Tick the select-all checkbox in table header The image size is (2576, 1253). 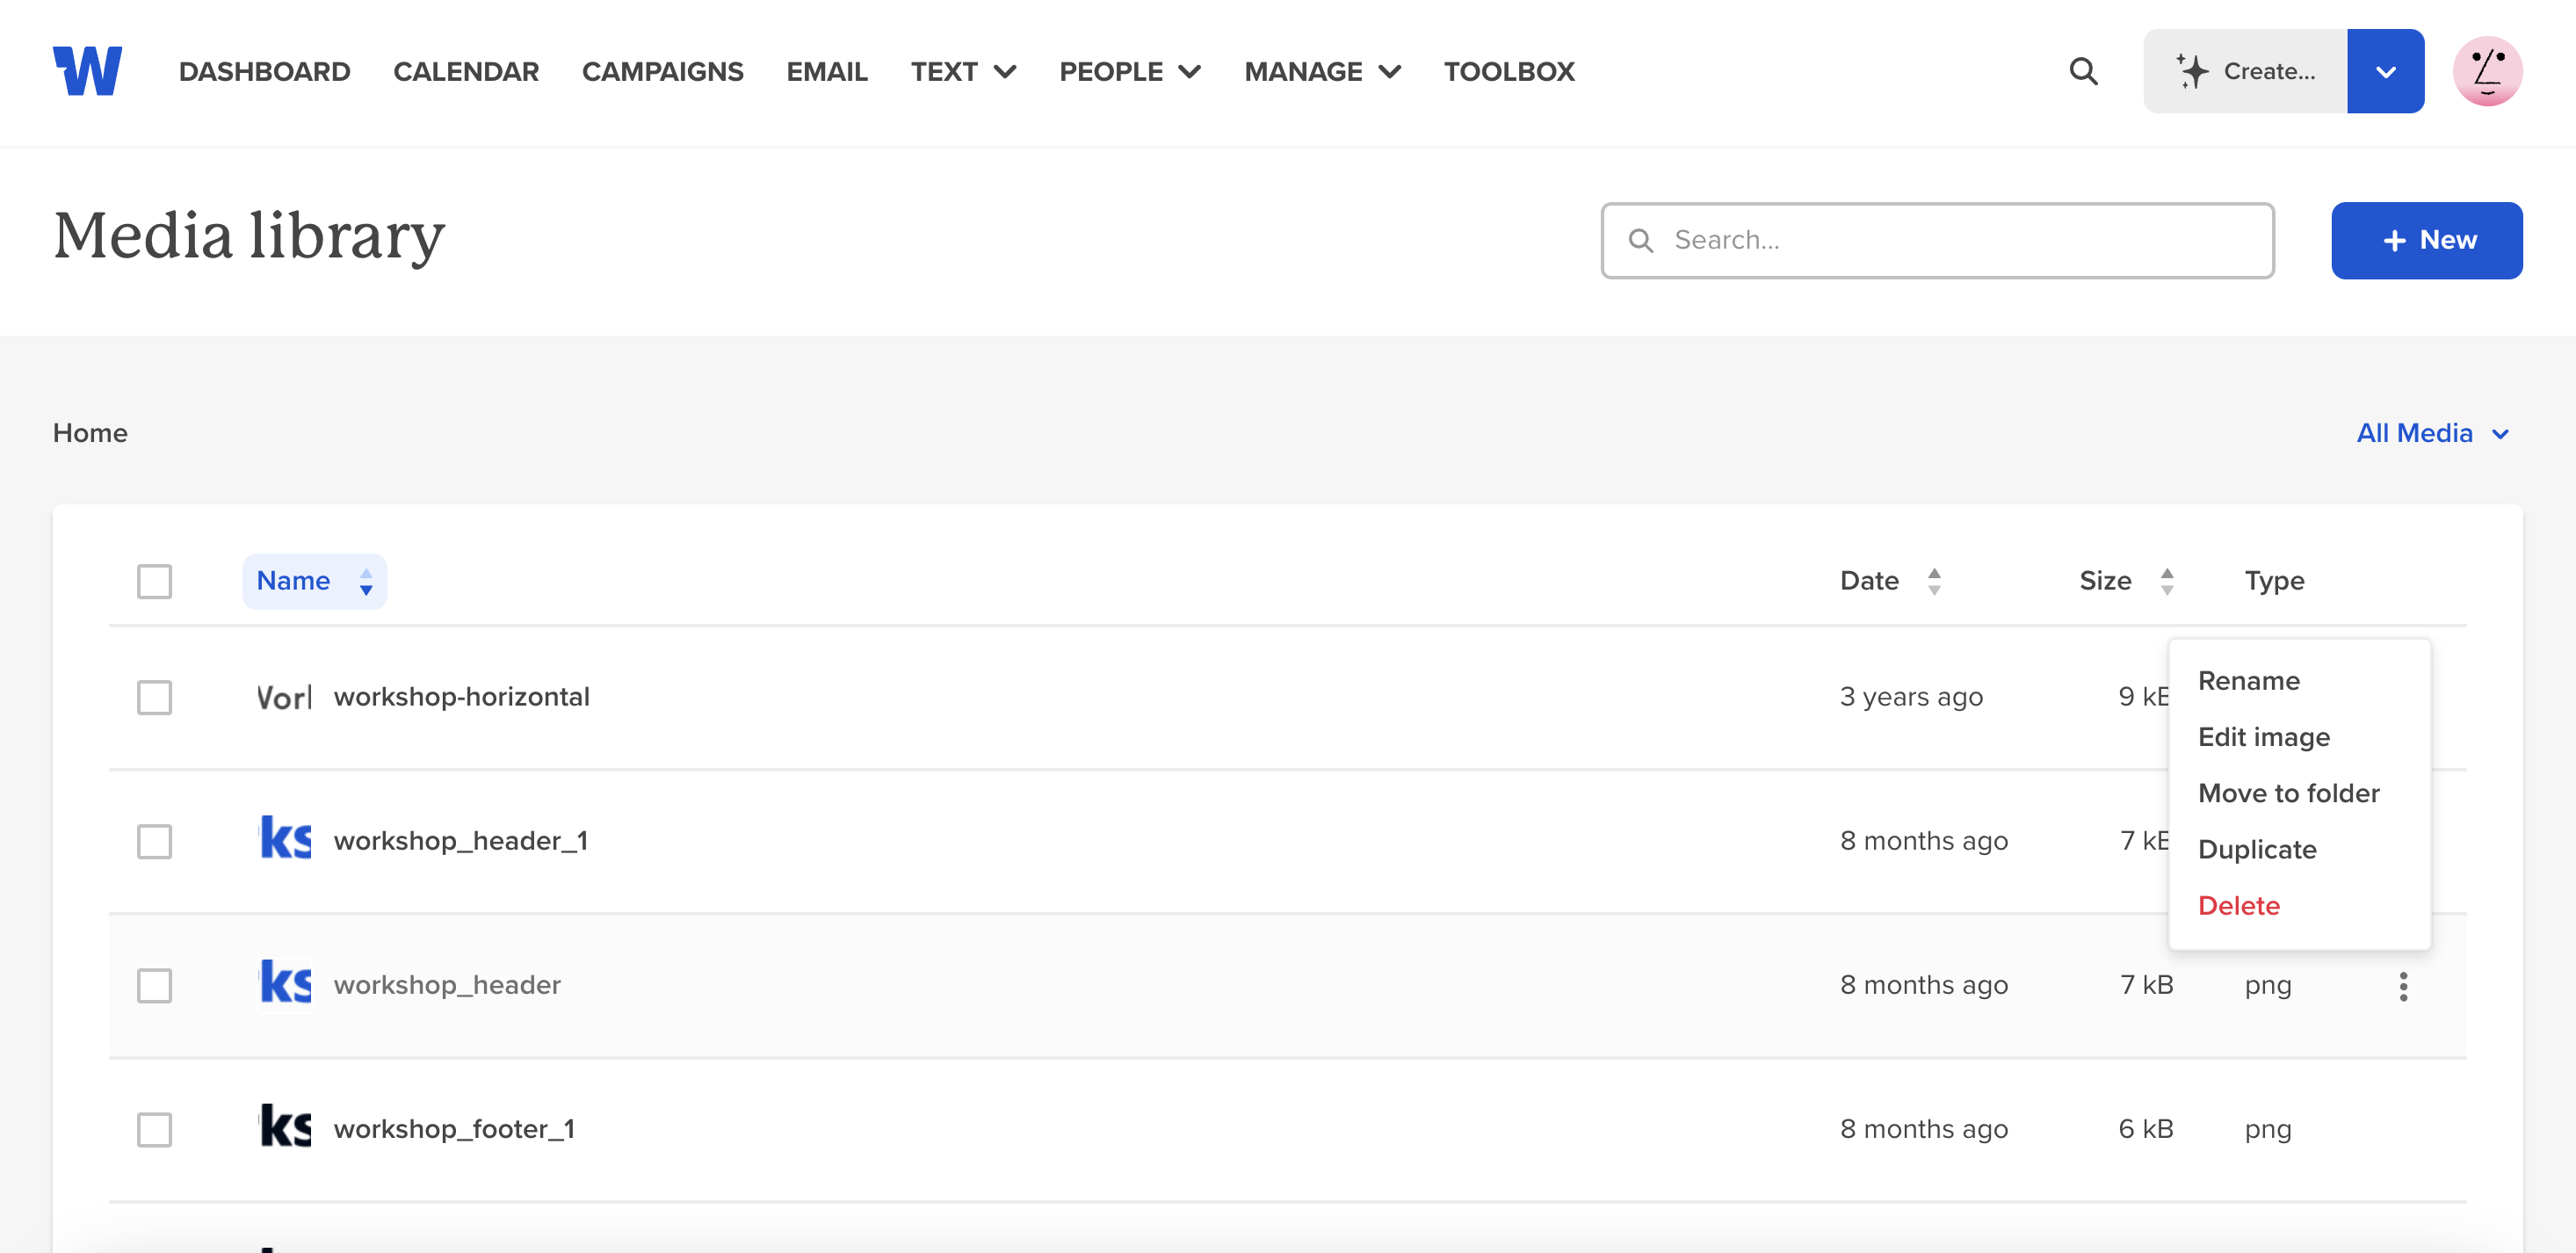click(154, 581)
